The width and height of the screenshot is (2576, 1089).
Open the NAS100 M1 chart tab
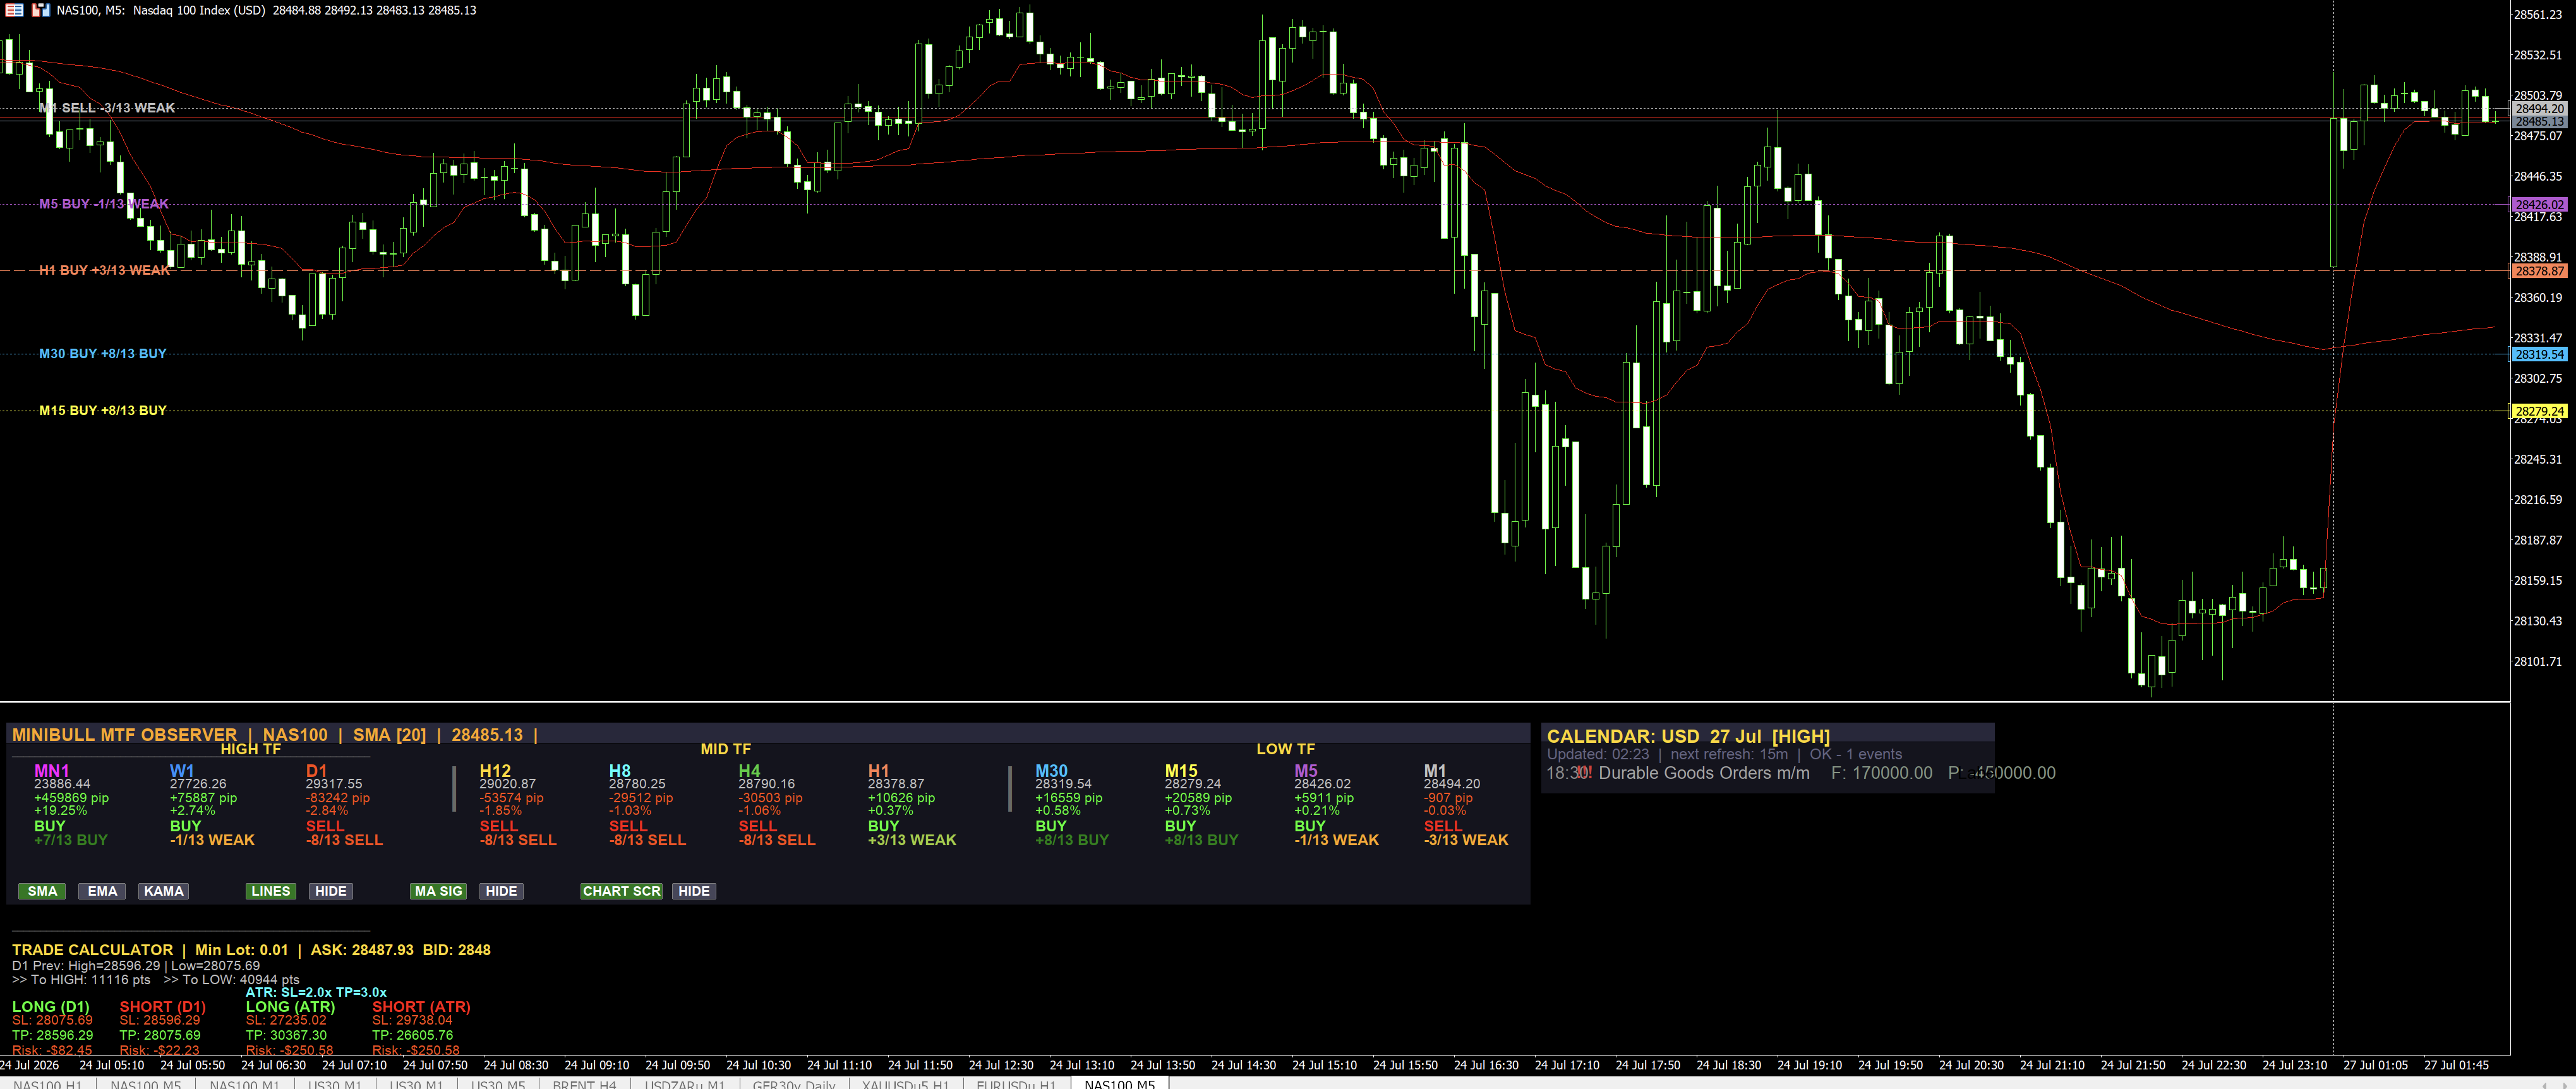coord(245,1083)
